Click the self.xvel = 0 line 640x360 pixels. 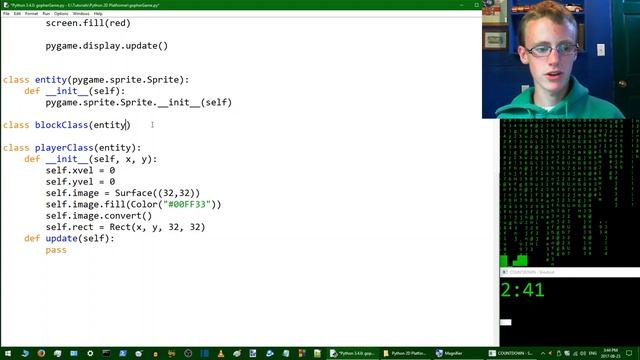(80, 171)
